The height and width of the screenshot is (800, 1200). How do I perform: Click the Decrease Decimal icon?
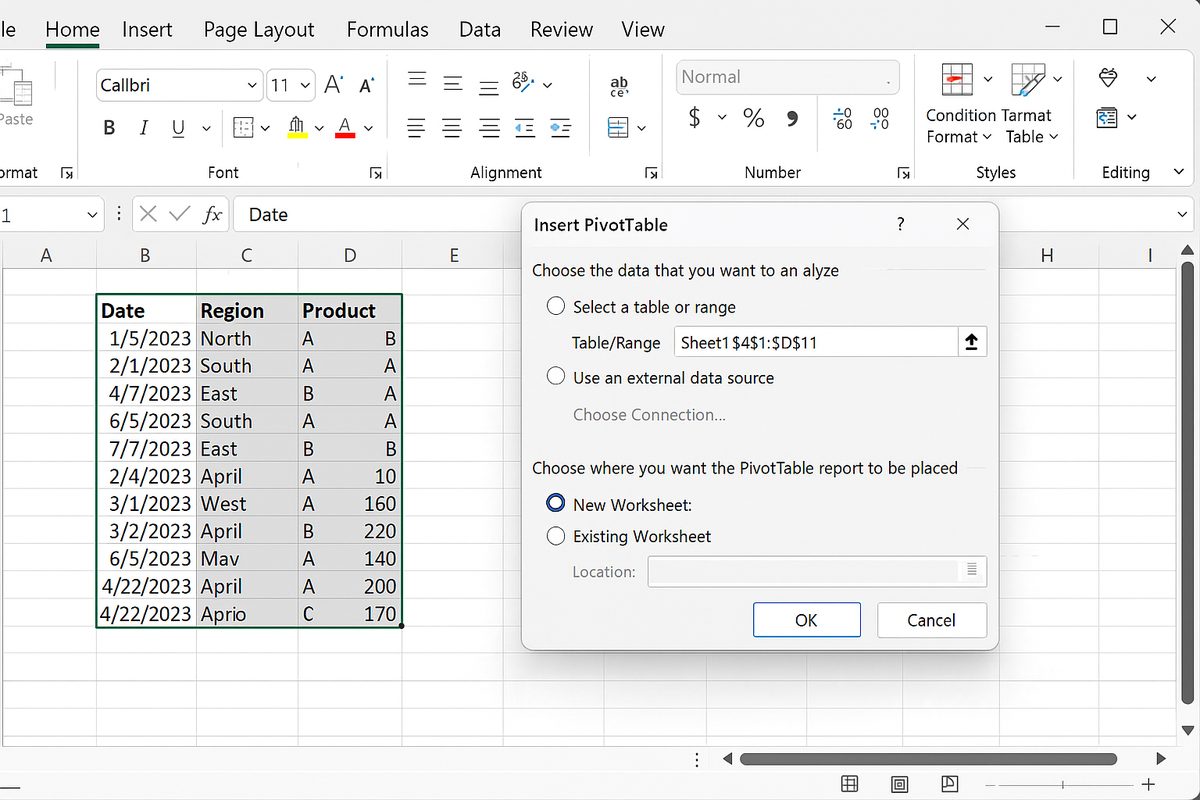click(880, 119)
